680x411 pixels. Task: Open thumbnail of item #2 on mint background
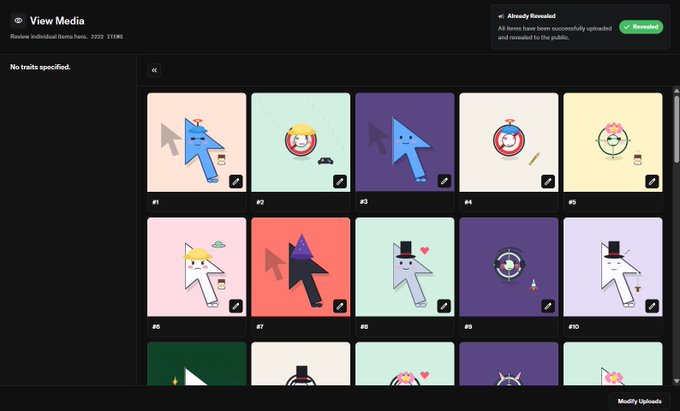tap(301, 142)
